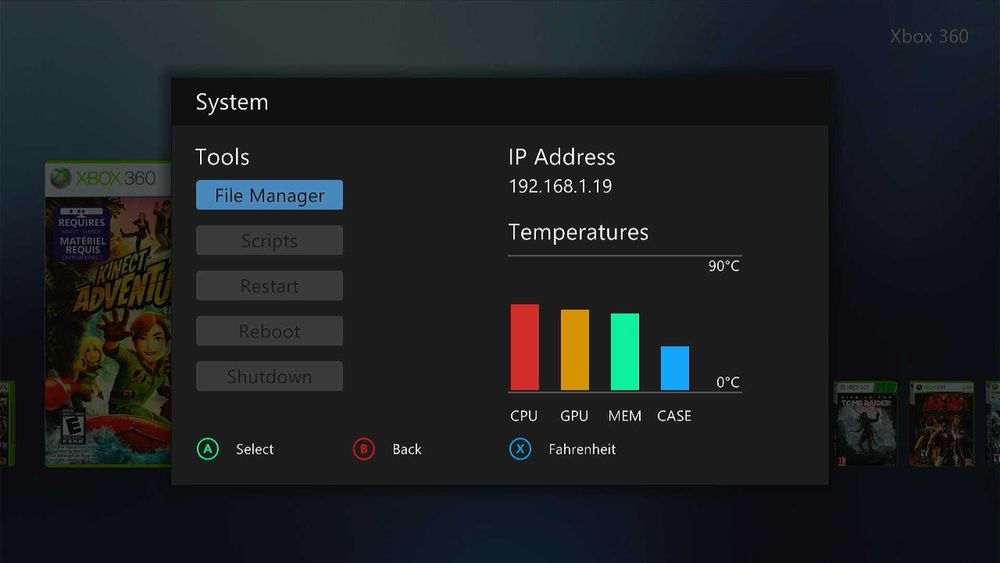The height and width of the screenshot is (563, 1000).
Task: Click the orange GPU temperature bar
Action: pos(575,349)
